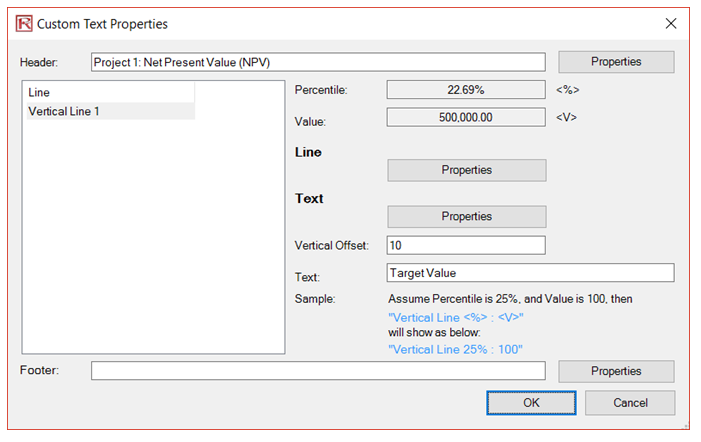Image resolution: width=701 pixels, height=442 pixels.
Task: Click the <%> percentile placeholder tag
Action: 568,90
